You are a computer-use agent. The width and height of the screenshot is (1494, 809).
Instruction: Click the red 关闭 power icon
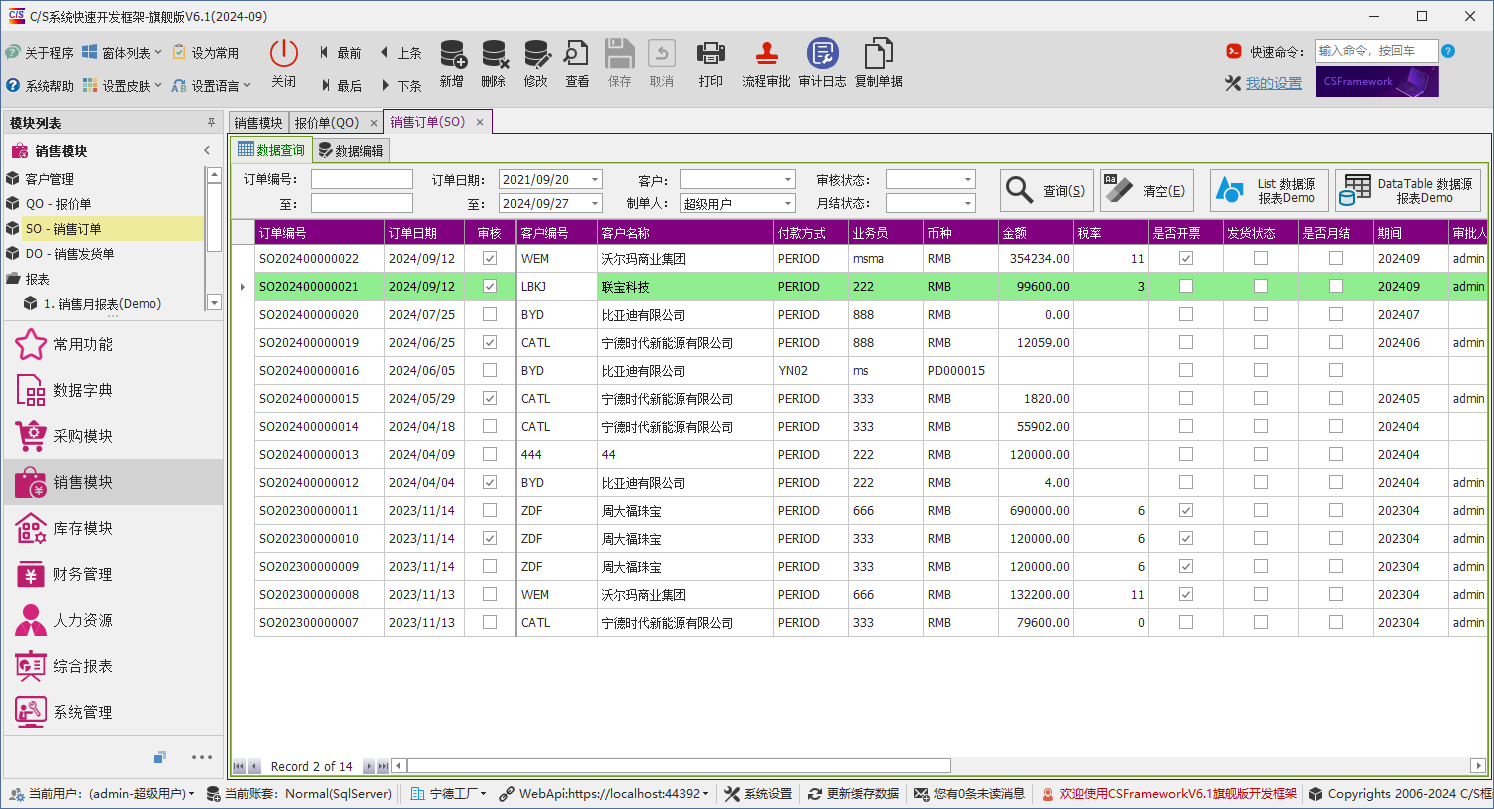coord(284,53)
